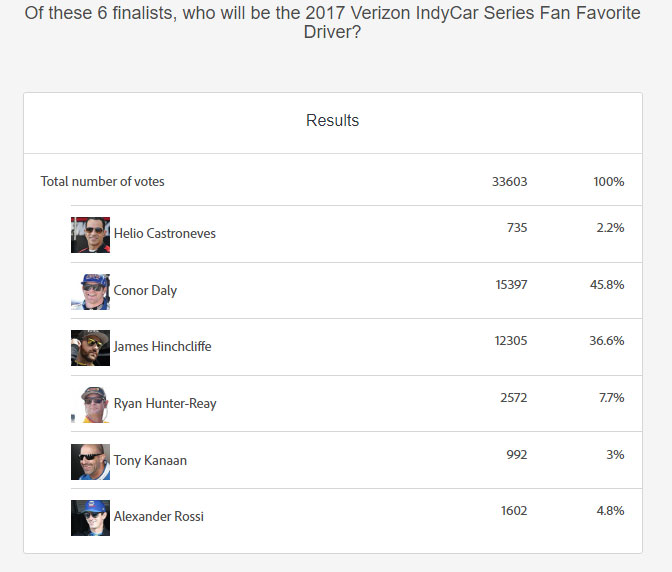Click Alexander Rossi's 1602 vote count
Image resolution: width=672 pixels, height=572 pixels.
[514, 511]
